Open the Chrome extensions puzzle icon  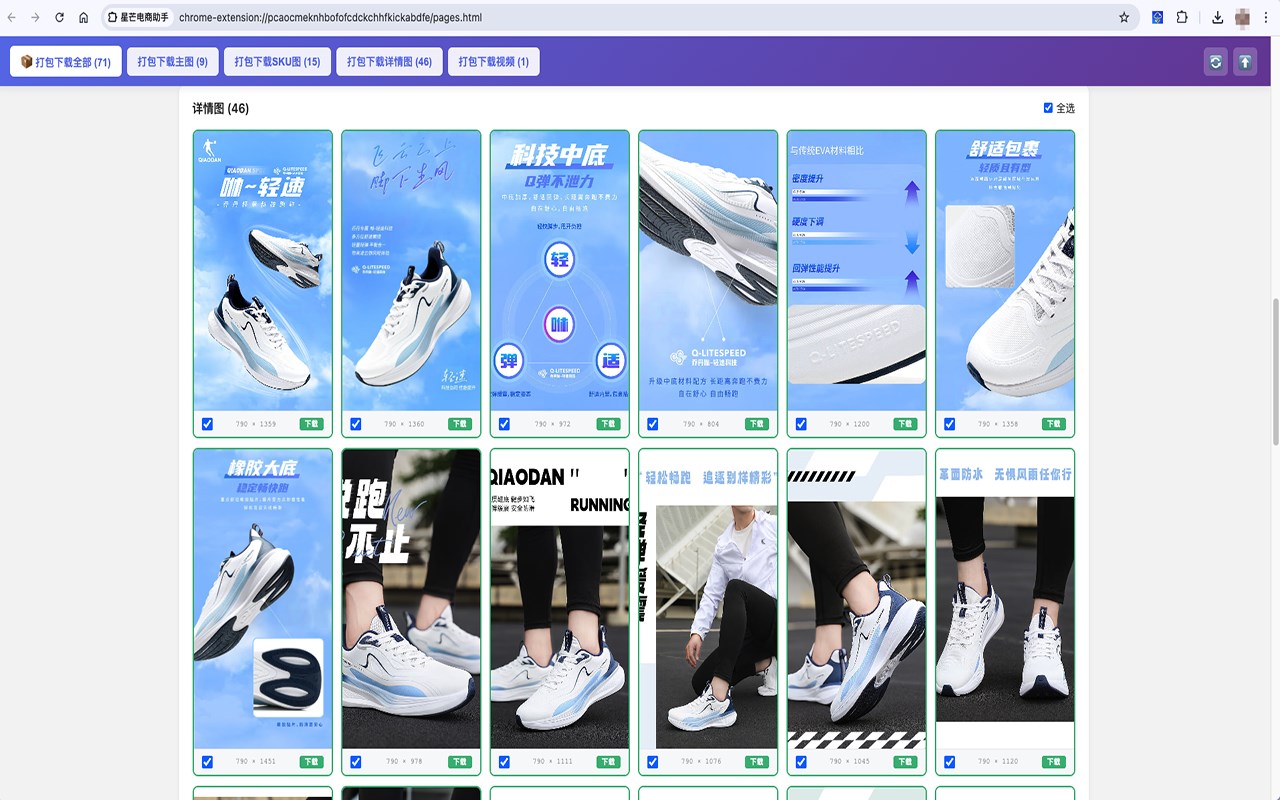click(x=1182, y=17)
